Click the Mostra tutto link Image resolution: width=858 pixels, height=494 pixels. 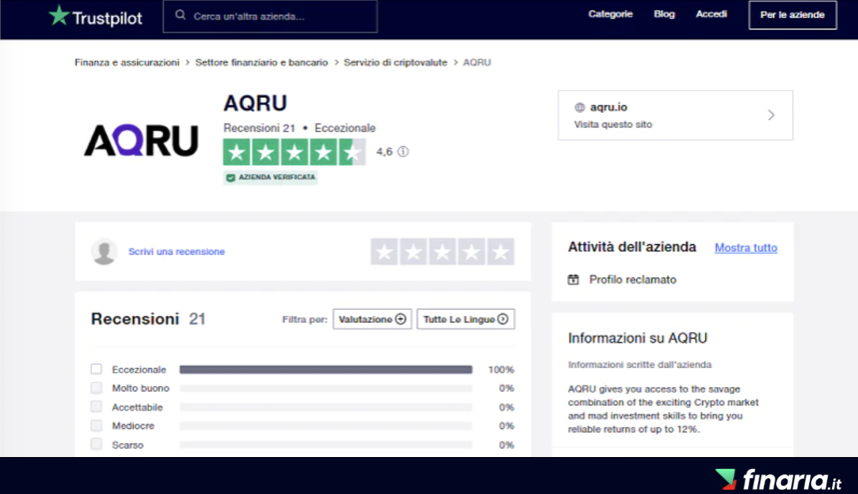coord(746,248)
